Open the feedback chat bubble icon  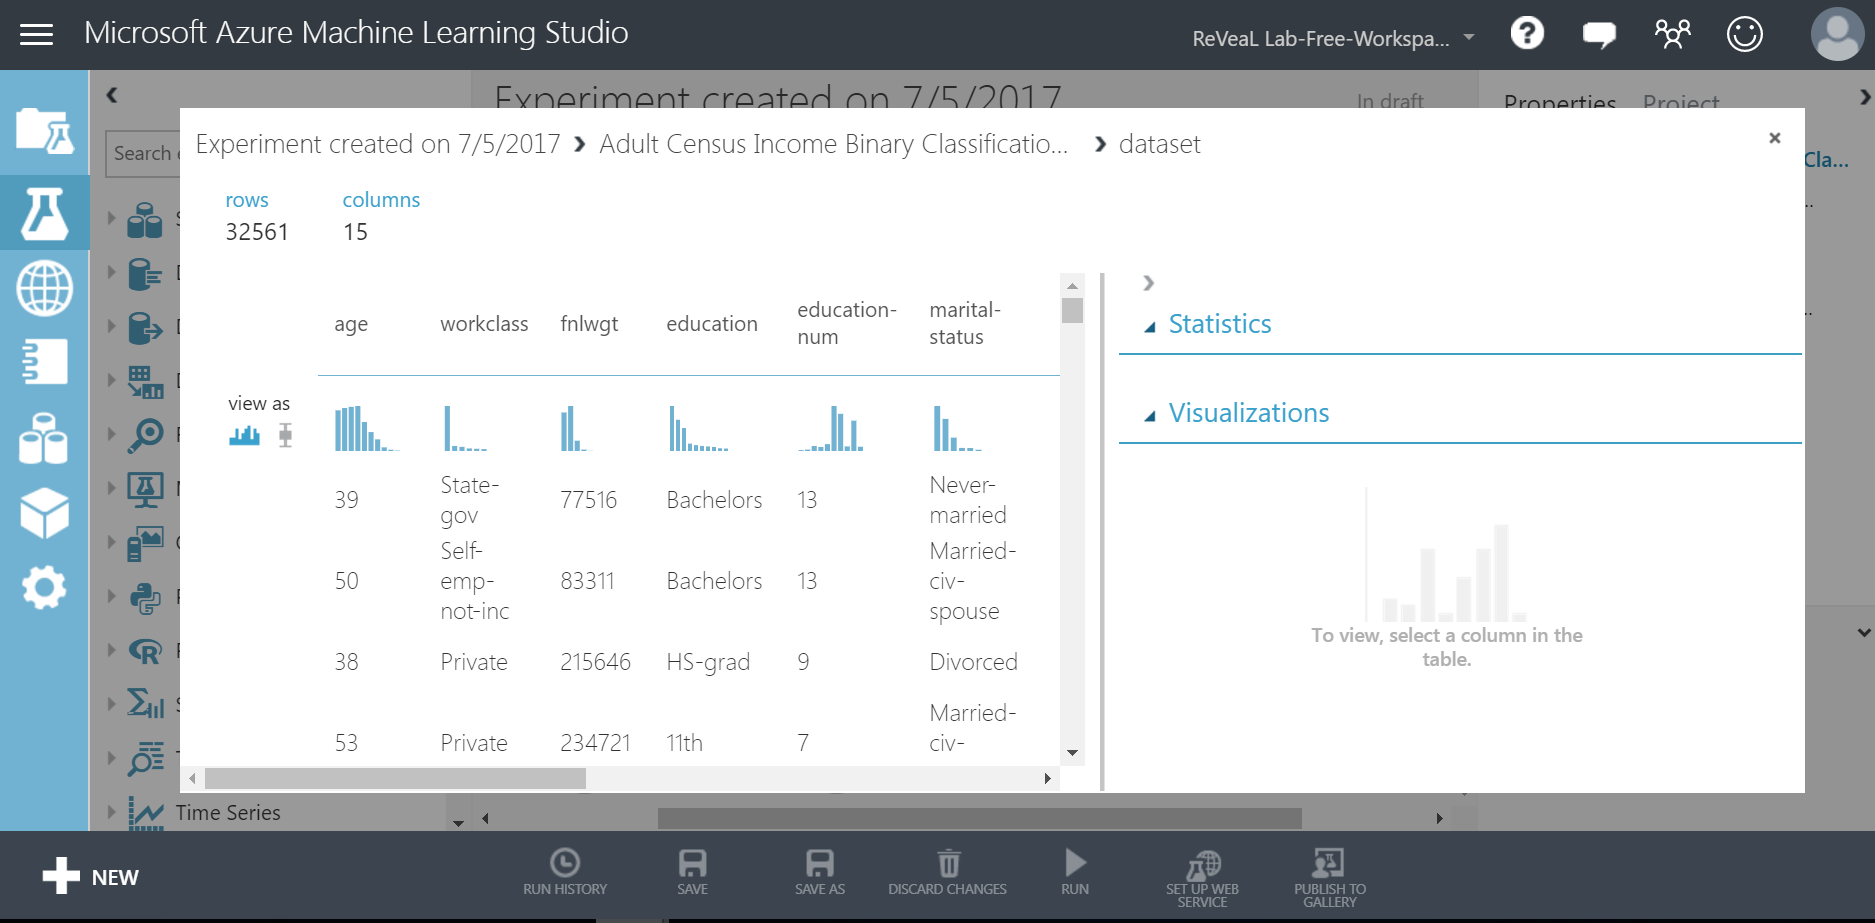[1599, 35]
